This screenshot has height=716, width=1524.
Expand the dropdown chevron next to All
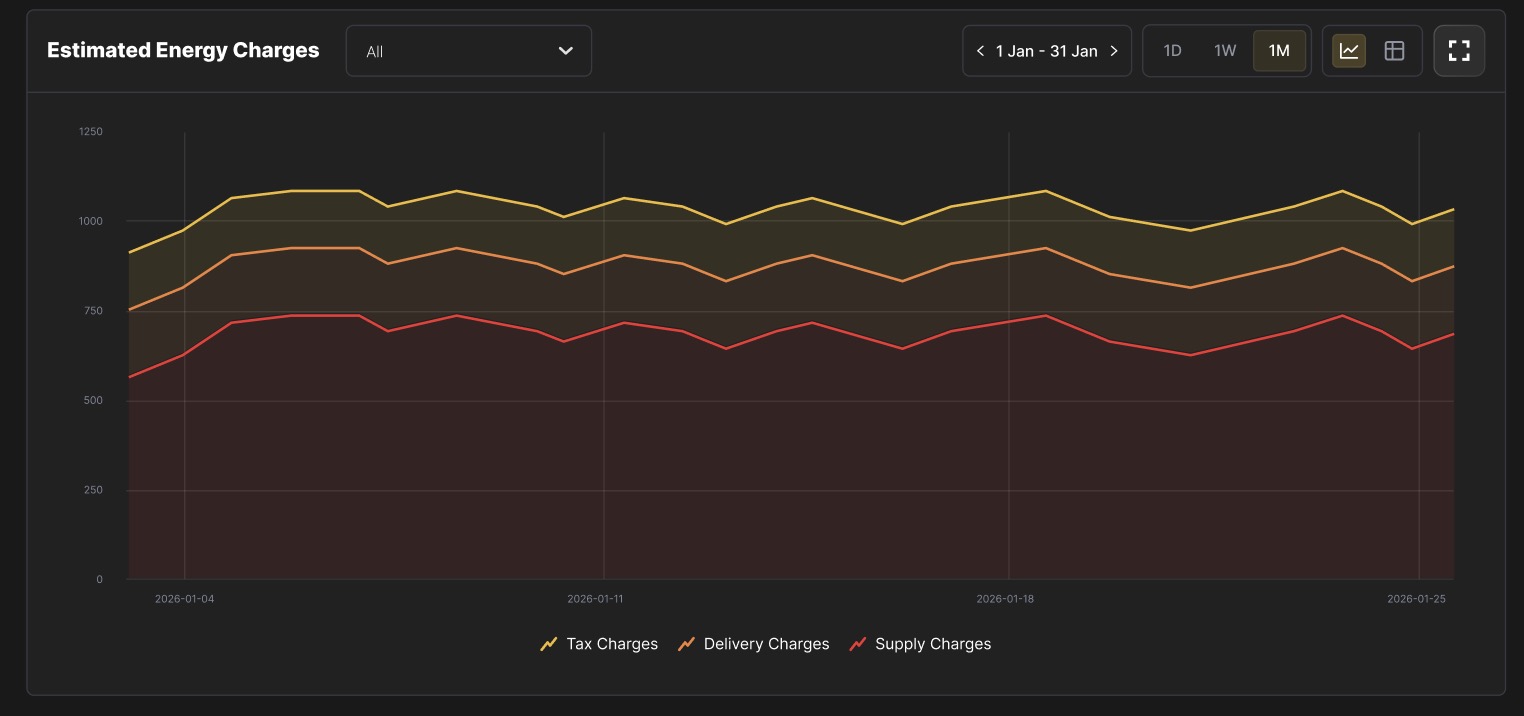pyautogui.click(x=566, y=51)
